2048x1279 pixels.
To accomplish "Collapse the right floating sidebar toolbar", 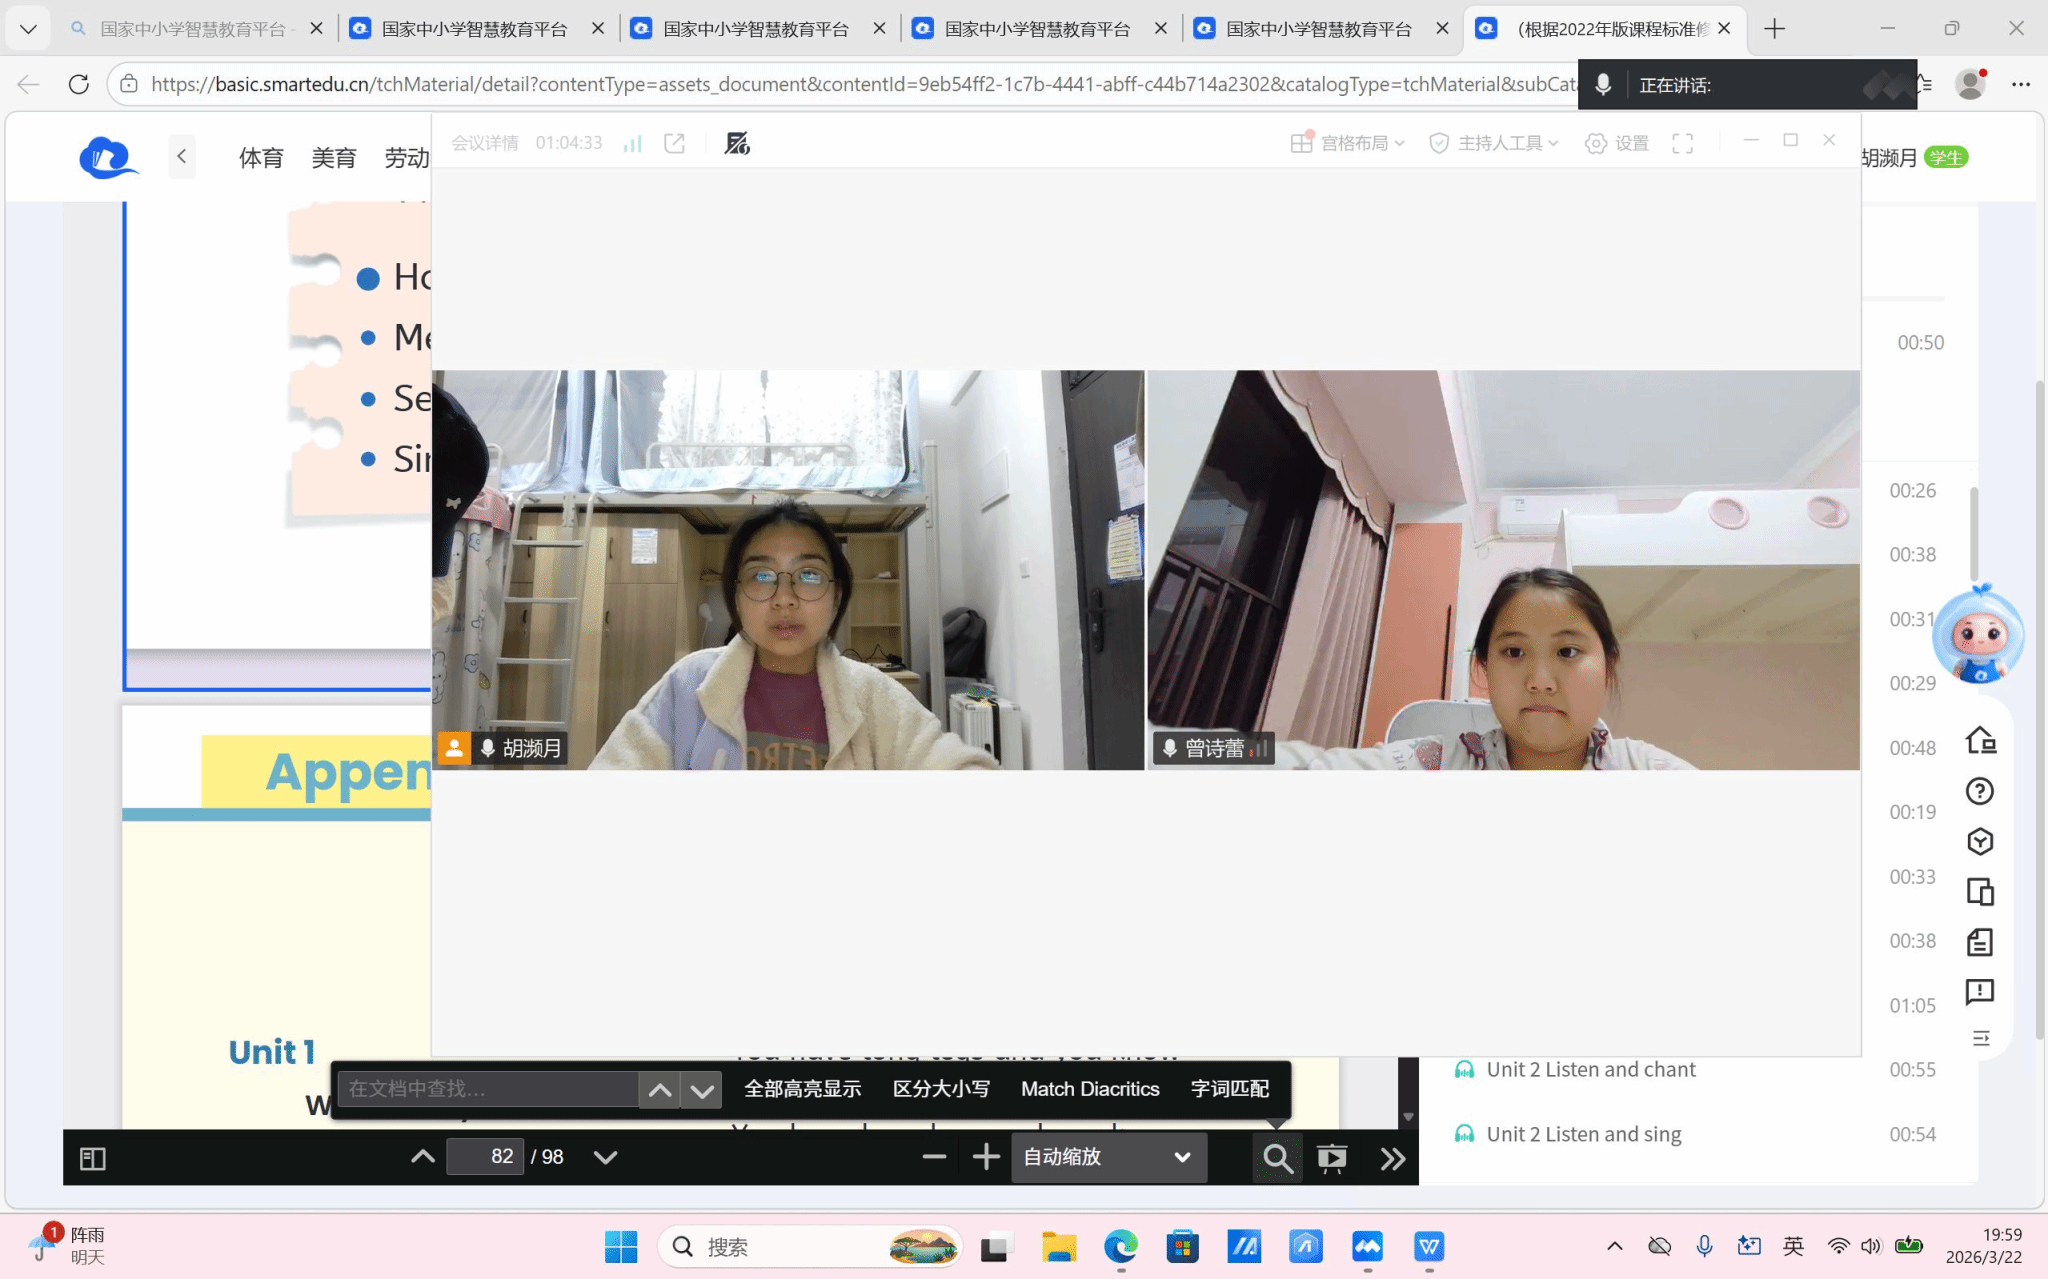I will 1981,1039.
